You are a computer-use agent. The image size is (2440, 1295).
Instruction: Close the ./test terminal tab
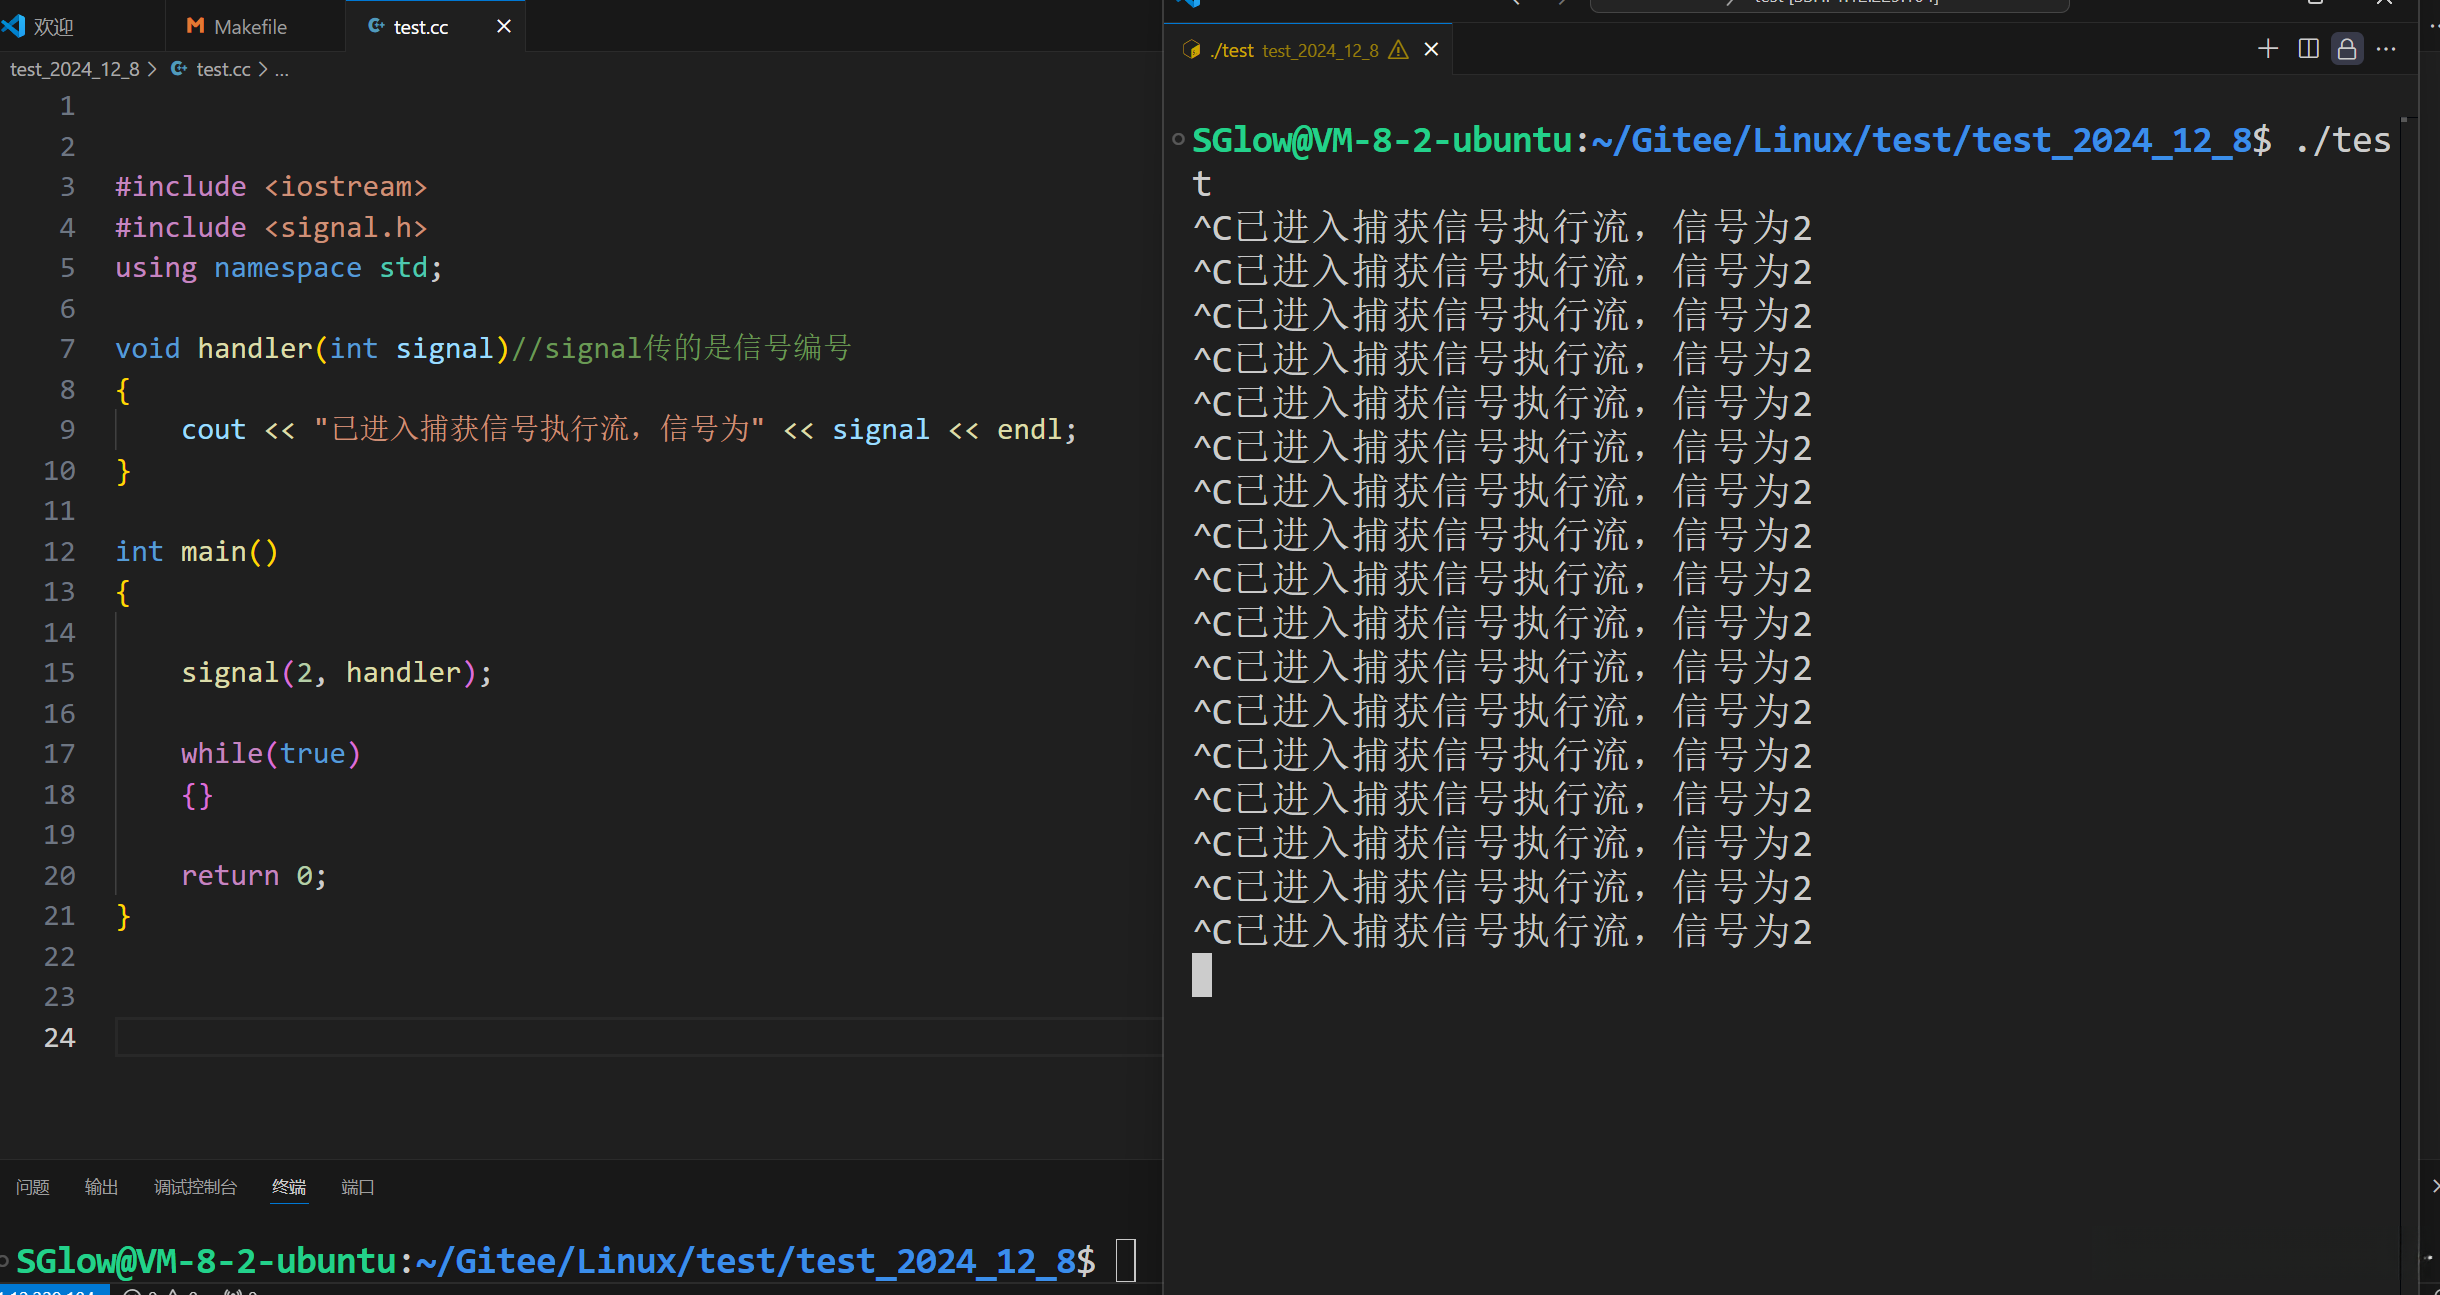coord(1431,50)
